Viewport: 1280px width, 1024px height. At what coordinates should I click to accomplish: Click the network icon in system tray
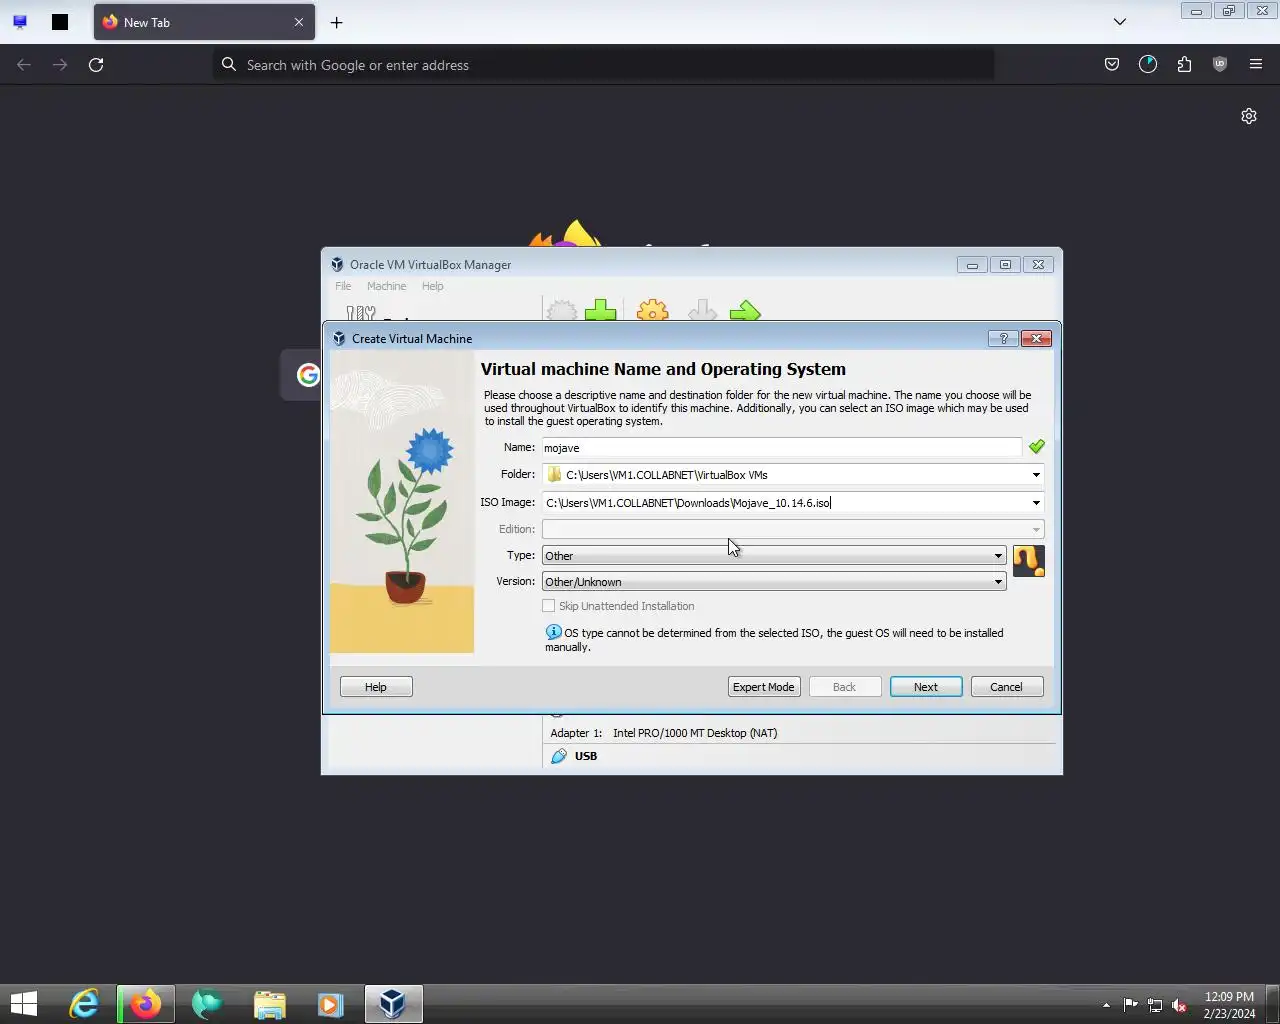tap(1154, 1005)
